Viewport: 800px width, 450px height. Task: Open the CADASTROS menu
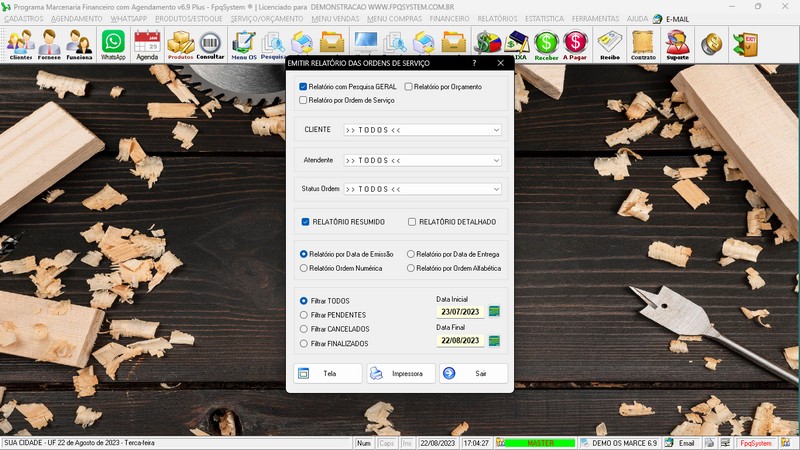[x=24, y=19]
